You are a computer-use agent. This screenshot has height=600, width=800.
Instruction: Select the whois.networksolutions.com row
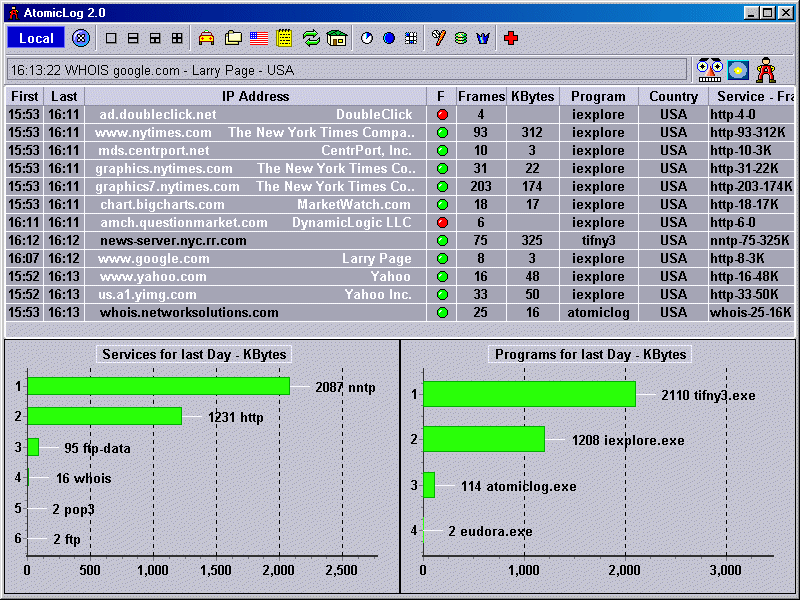pos(399,312)
